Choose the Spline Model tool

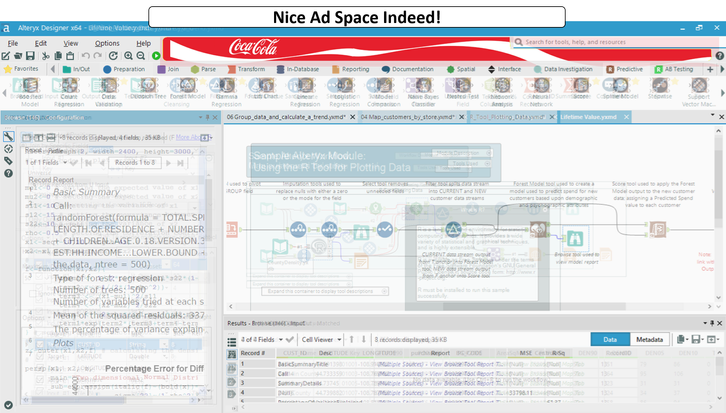tap(620, 89)
